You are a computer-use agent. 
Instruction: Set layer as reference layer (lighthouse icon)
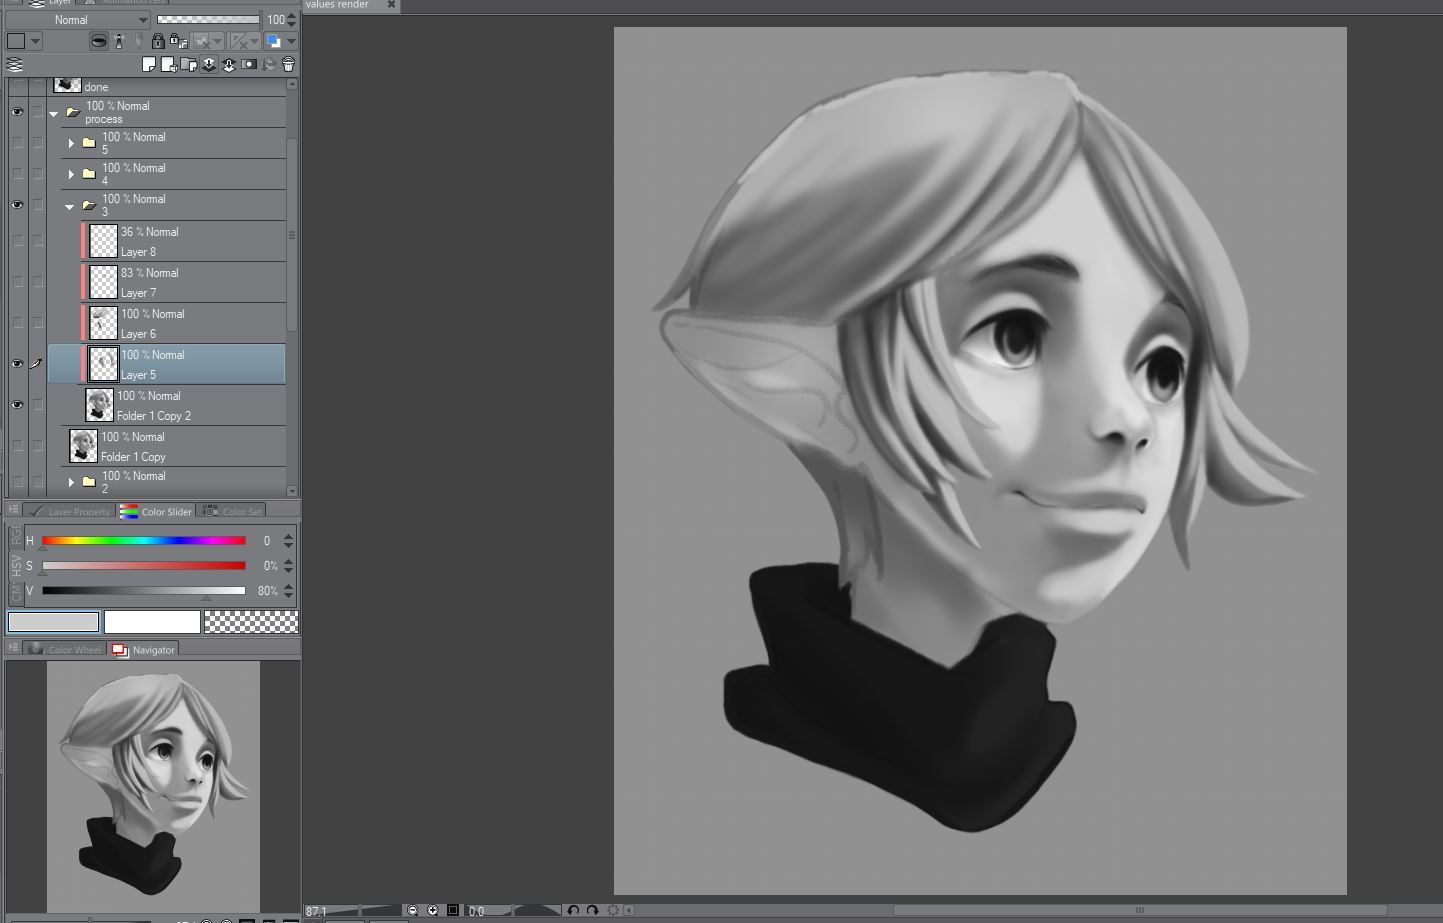119,41
